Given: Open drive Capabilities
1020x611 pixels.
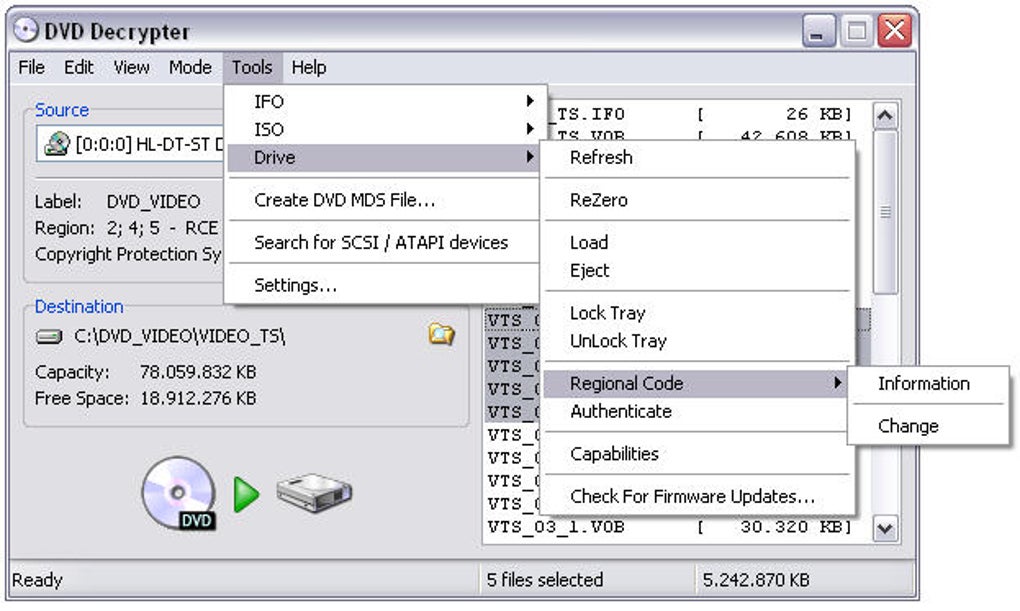Looking at the screenshot, I should coord(697,454).
